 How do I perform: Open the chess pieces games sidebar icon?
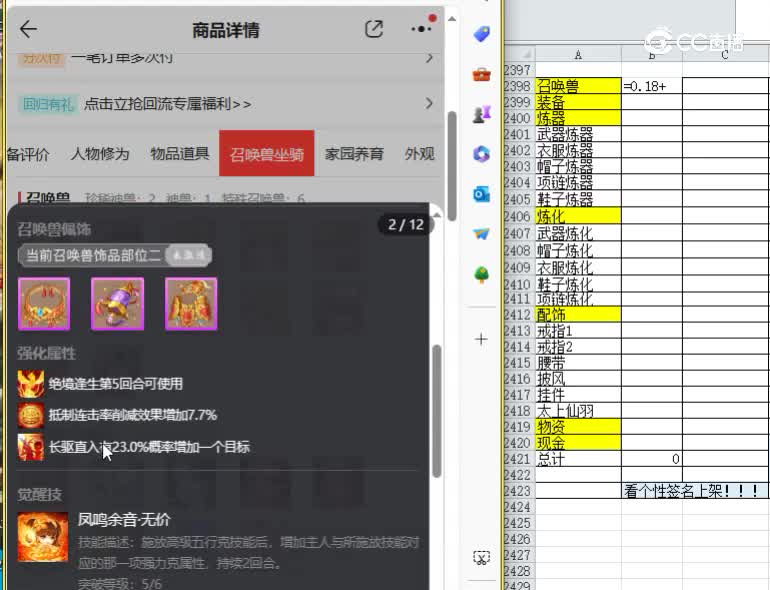point(481,114)
